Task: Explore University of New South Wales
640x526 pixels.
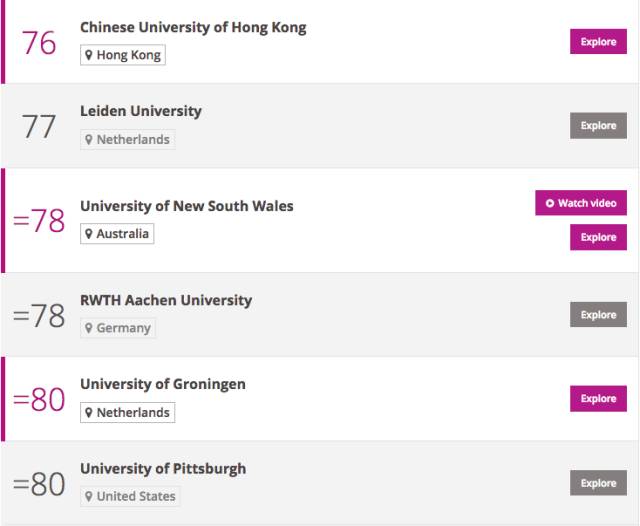Action: pyautogui.click(x=598, y=237)
